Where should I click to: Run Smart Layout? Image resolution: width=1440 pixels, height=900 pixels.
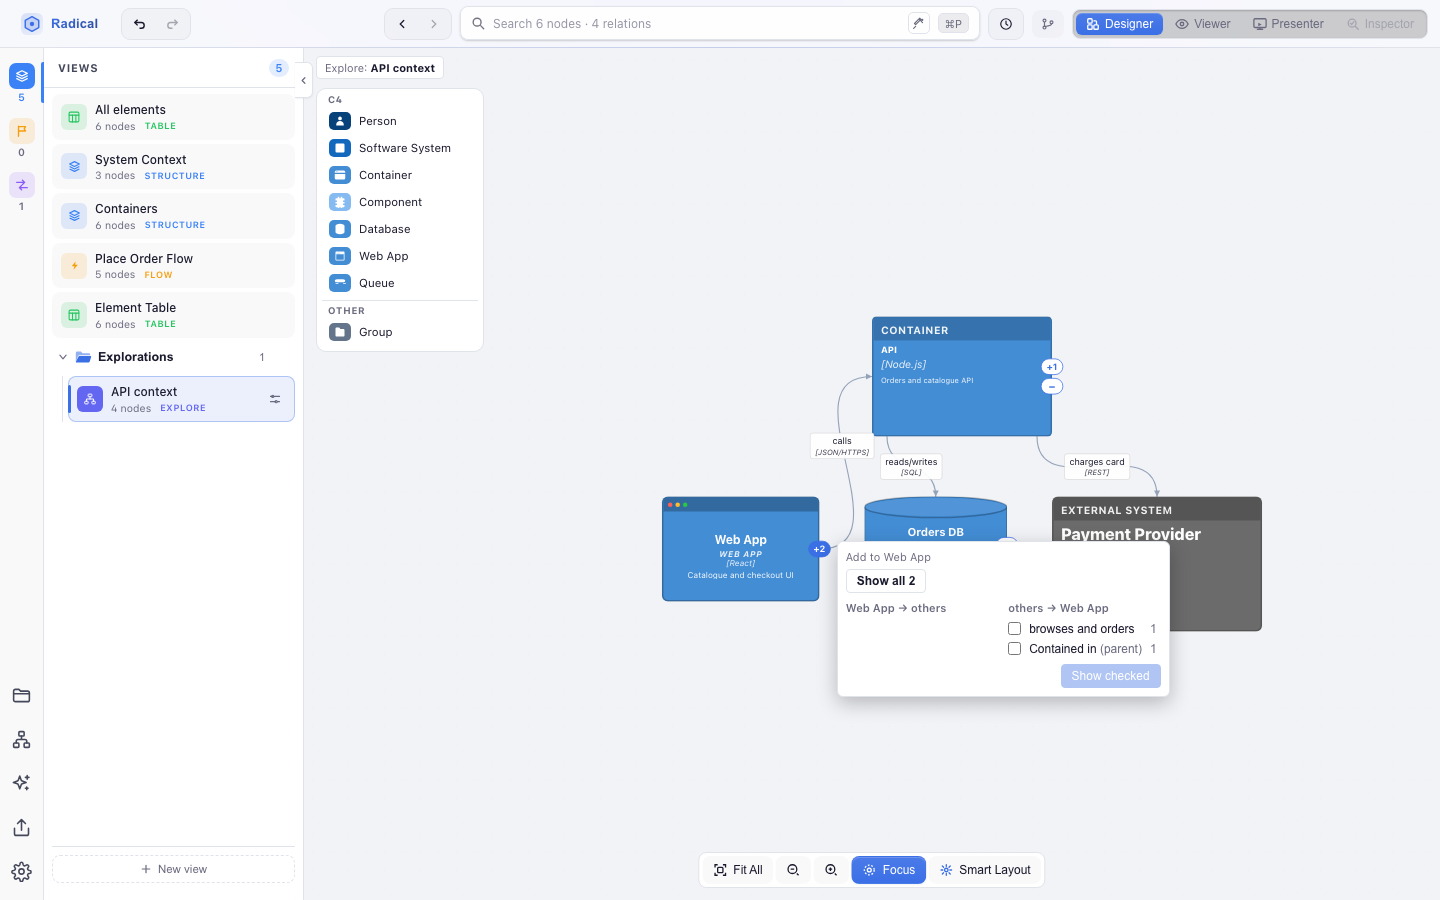click(985, 870)
